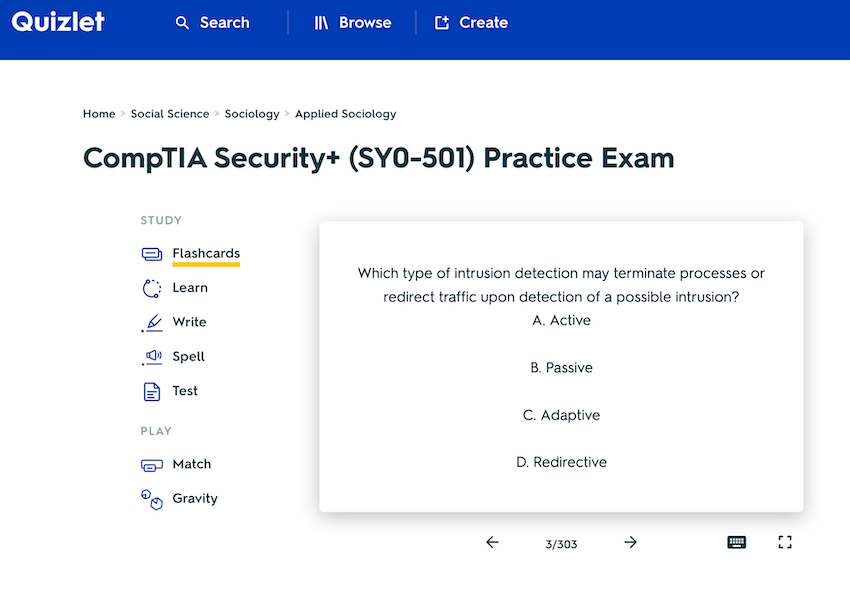
Task: Click the search magnifier icon
Action: [182, 23]
